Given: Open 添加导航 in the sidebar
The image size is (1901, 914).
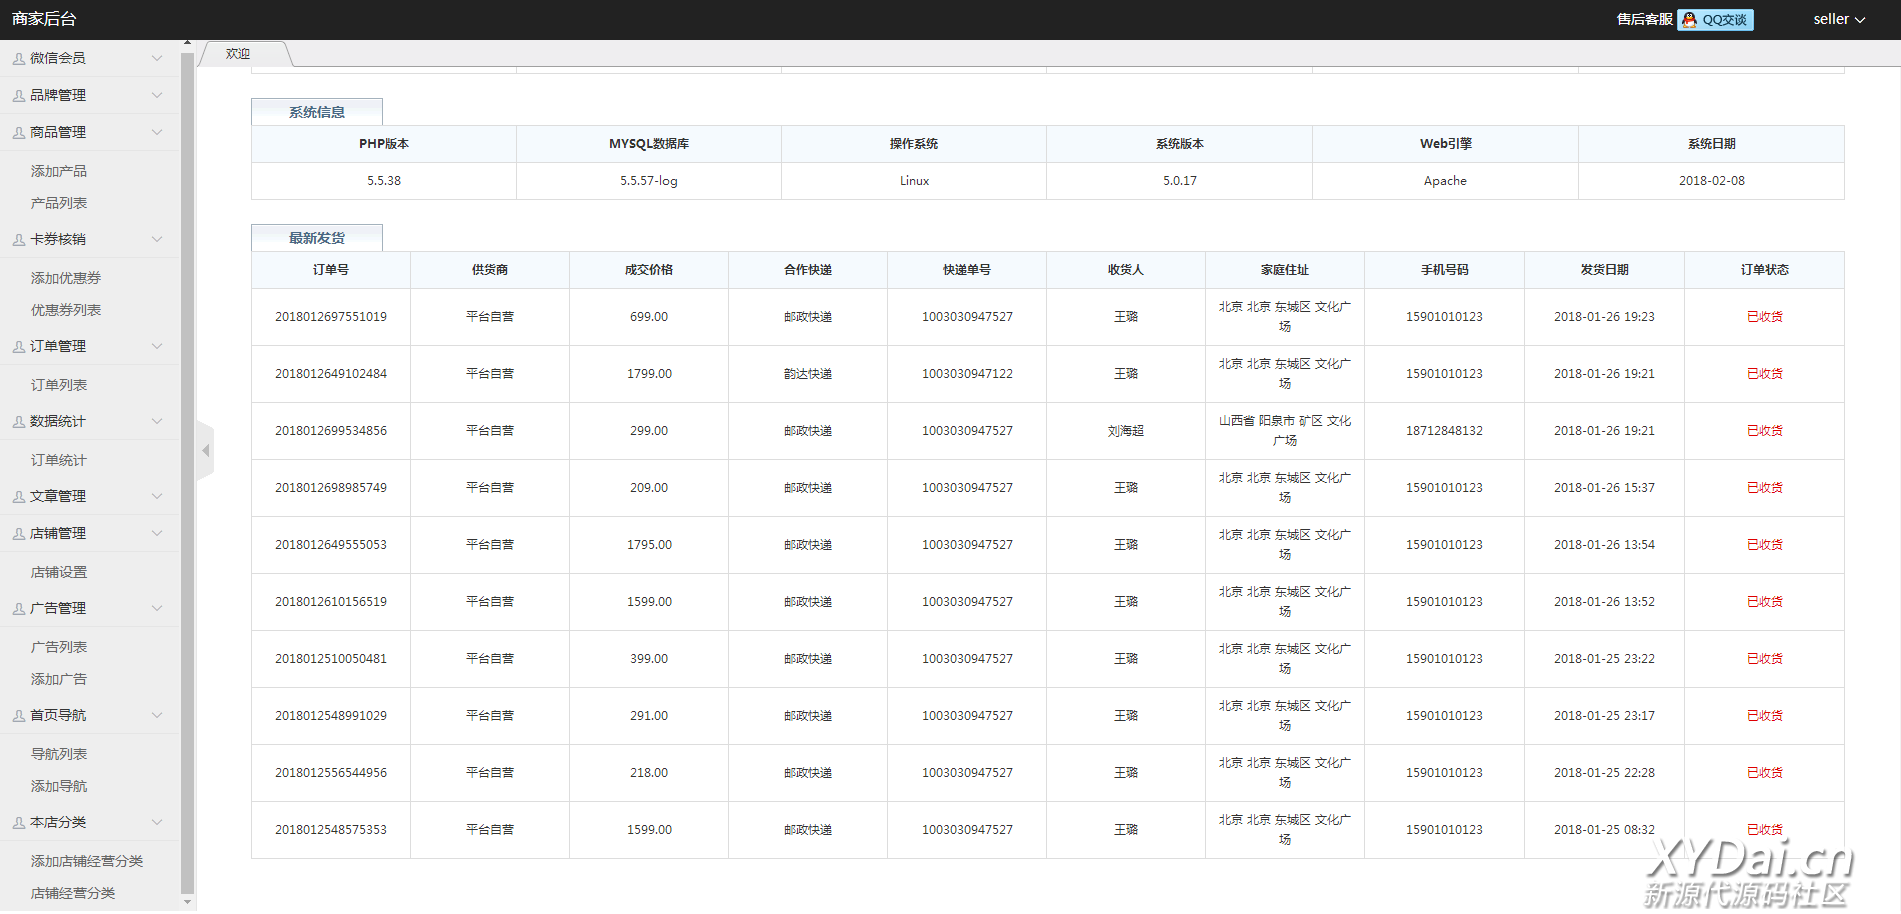Looking at the screenshot, I should pos(59,786).
